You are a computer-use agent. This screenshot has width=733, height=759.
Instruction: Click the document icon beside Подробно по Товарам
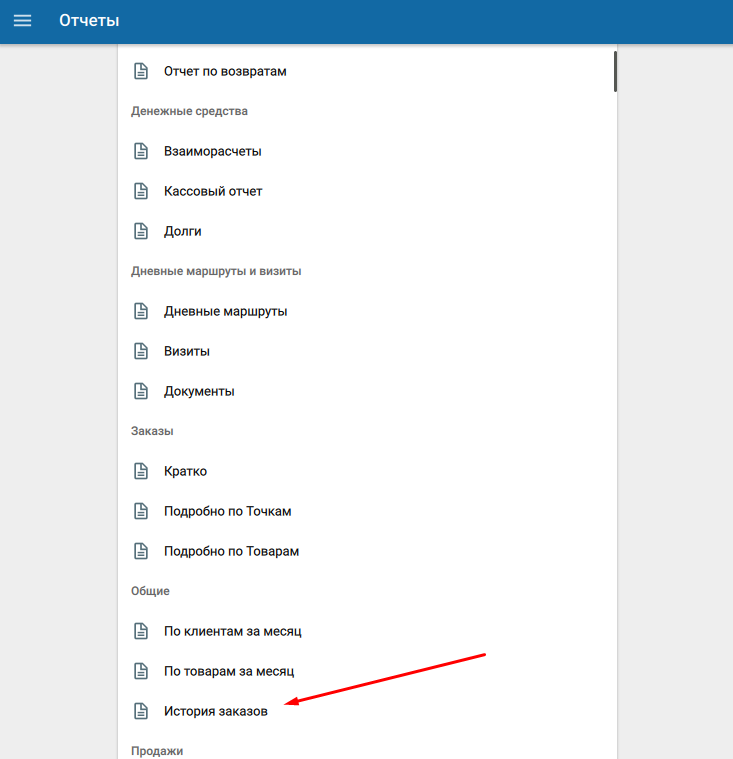[141, 551]
